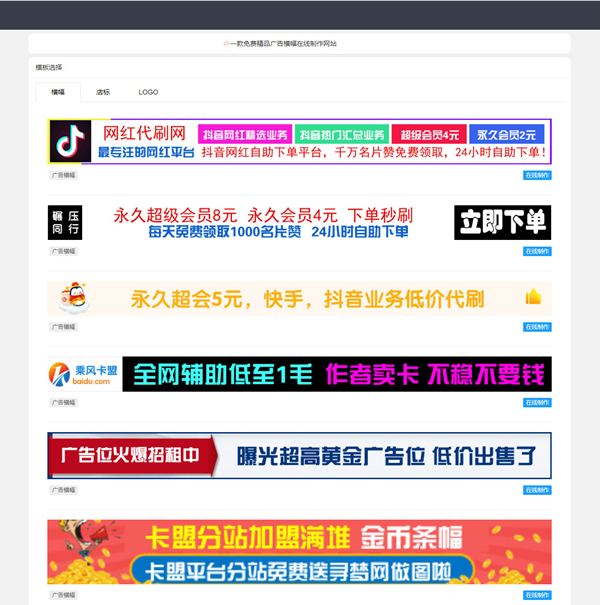Click the 广告横幅 tag under the 永久超会5元 banner
The width and height of the screenshot is (600, 605).
64,327
